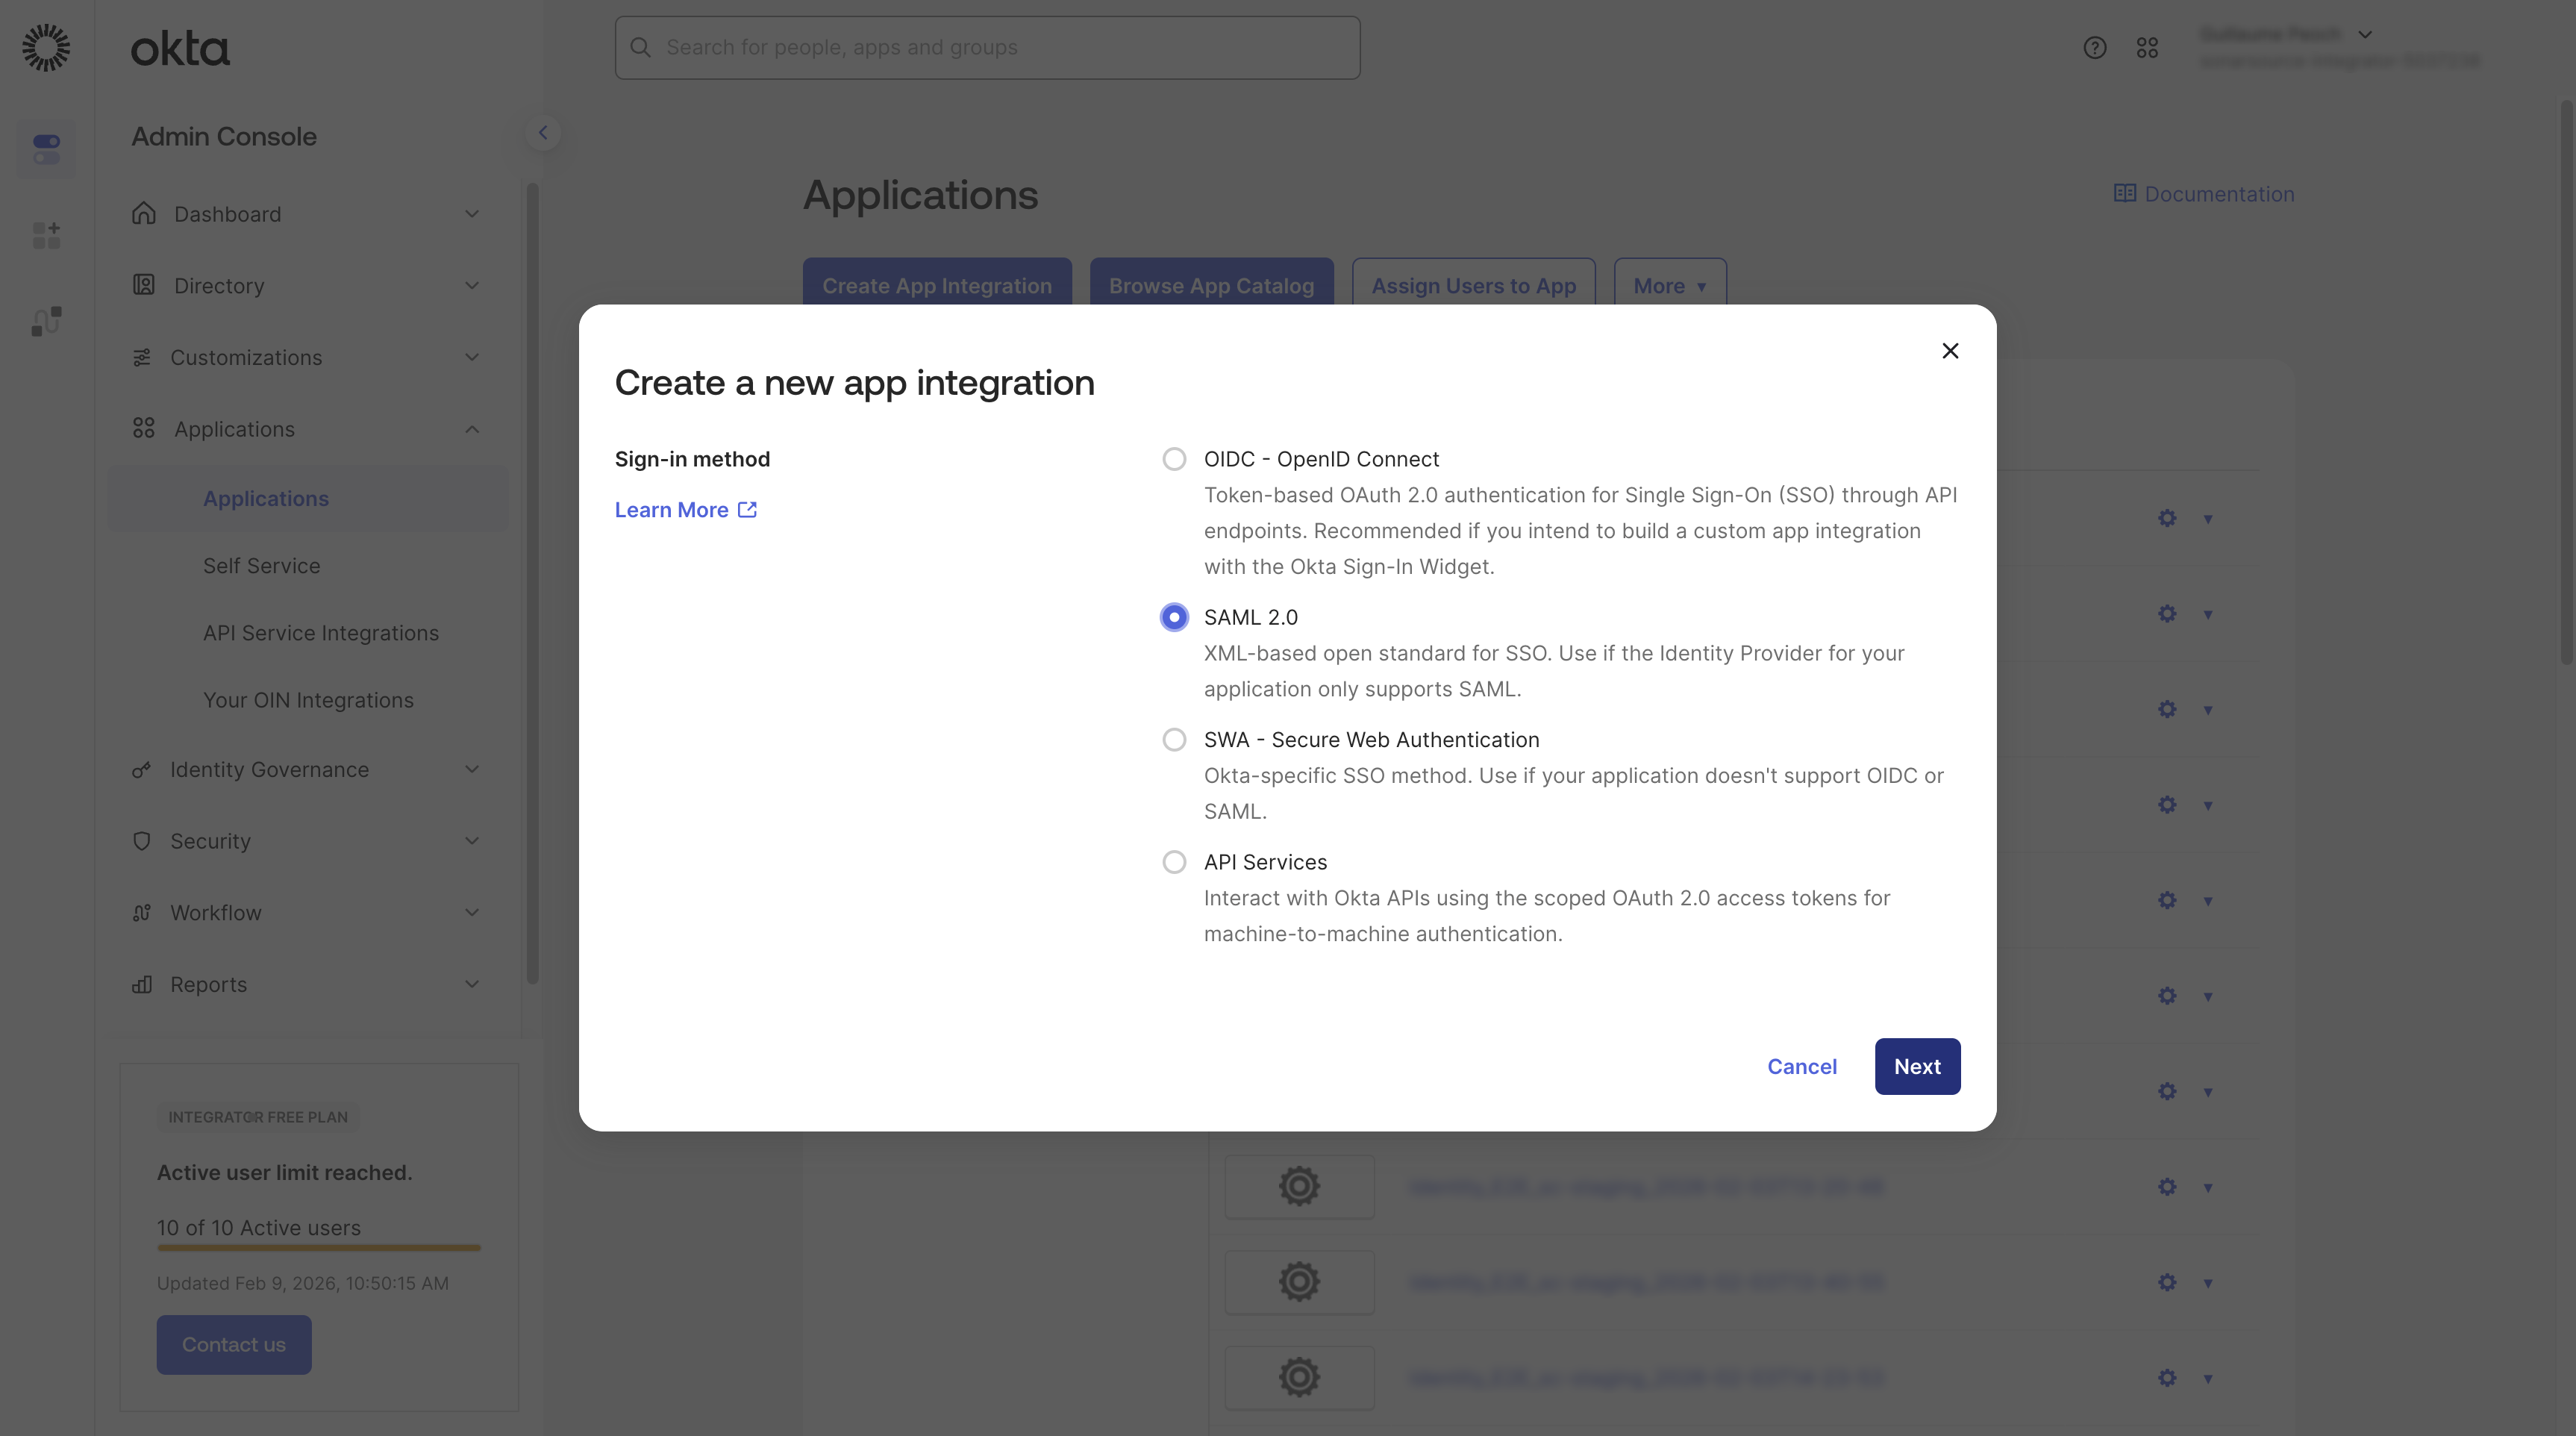Select the SAML 2.0 radio button
Image resolution: width=2576 pixels, height=1436 pixels.
coord(1174,617)
